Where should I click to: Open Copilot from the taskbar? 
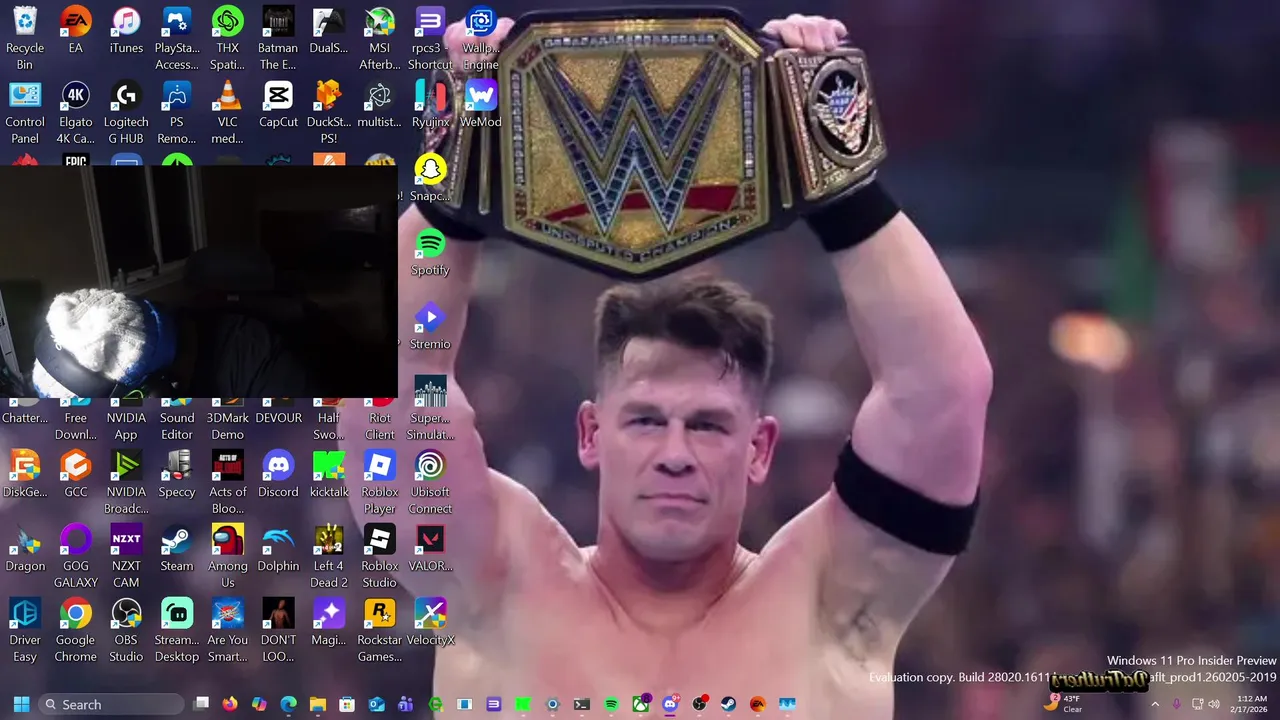pyautogui.click(x=259, y=704)
